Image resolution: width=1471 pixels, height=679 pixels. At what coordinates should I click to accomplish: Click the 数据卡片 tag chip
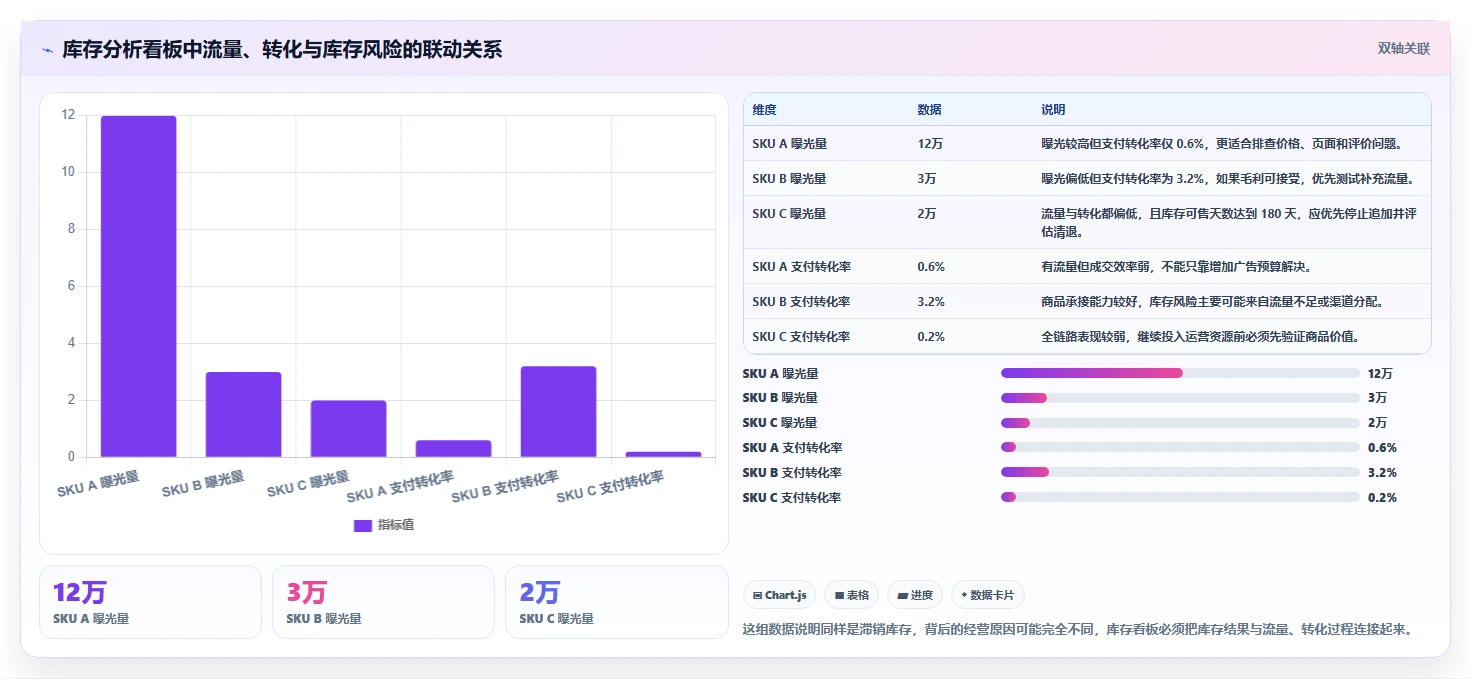[x=988, y=595]
